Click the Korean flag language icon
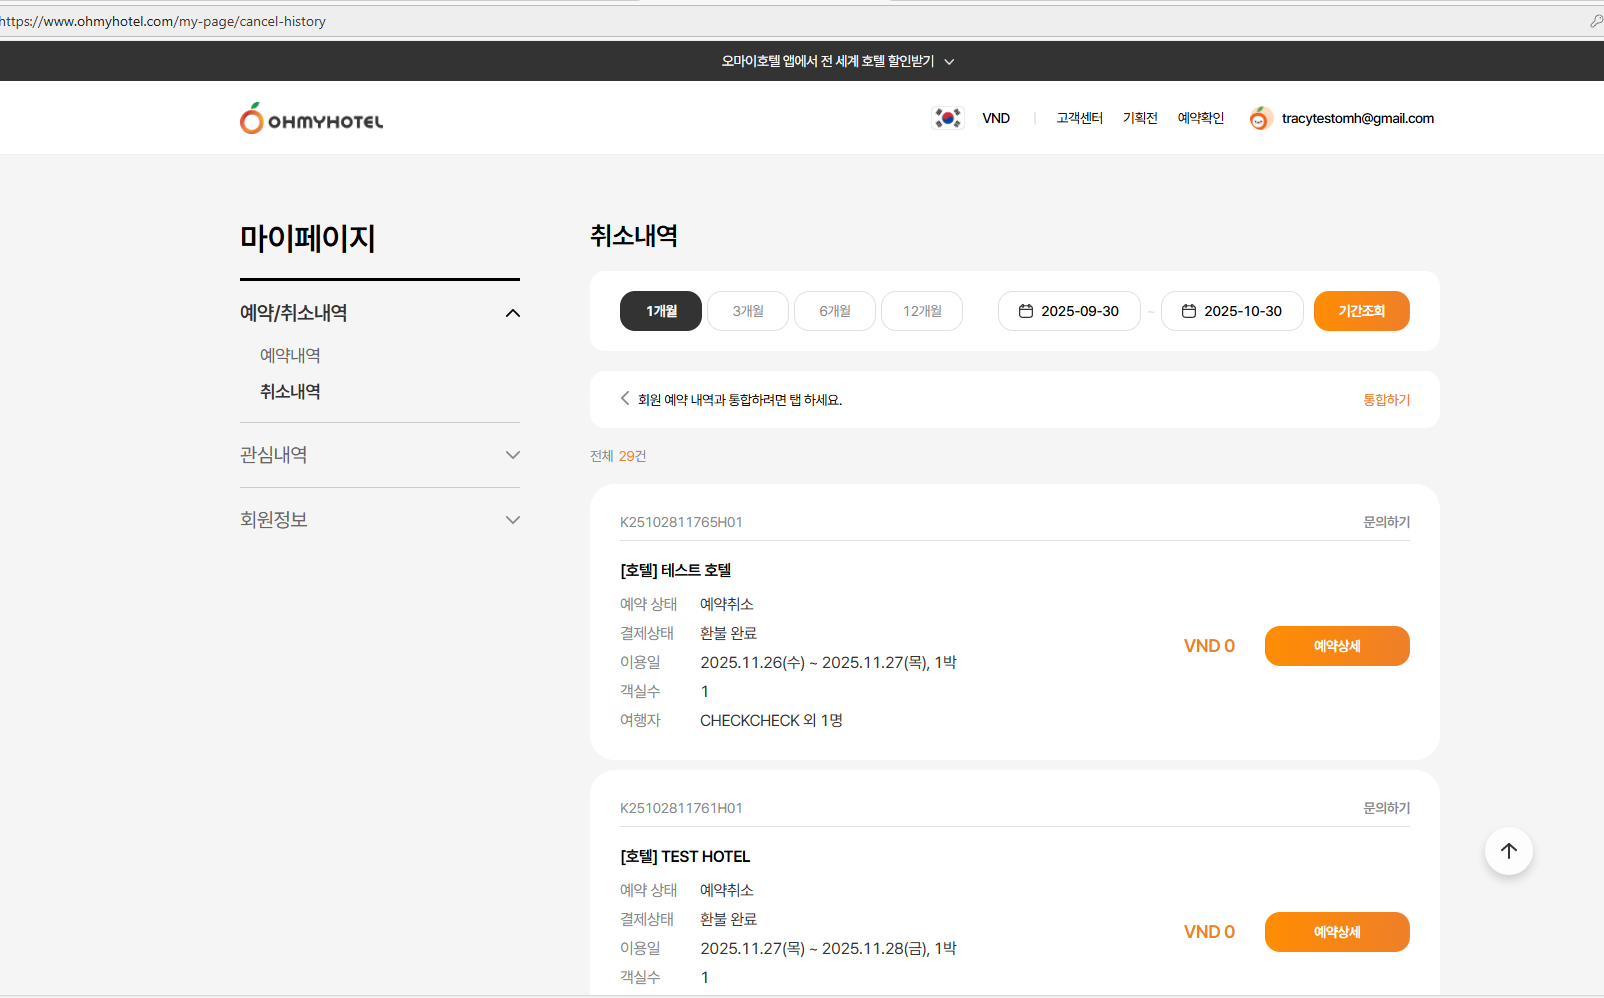Screen dimensions: 1604x998 (x=947, y=118)
